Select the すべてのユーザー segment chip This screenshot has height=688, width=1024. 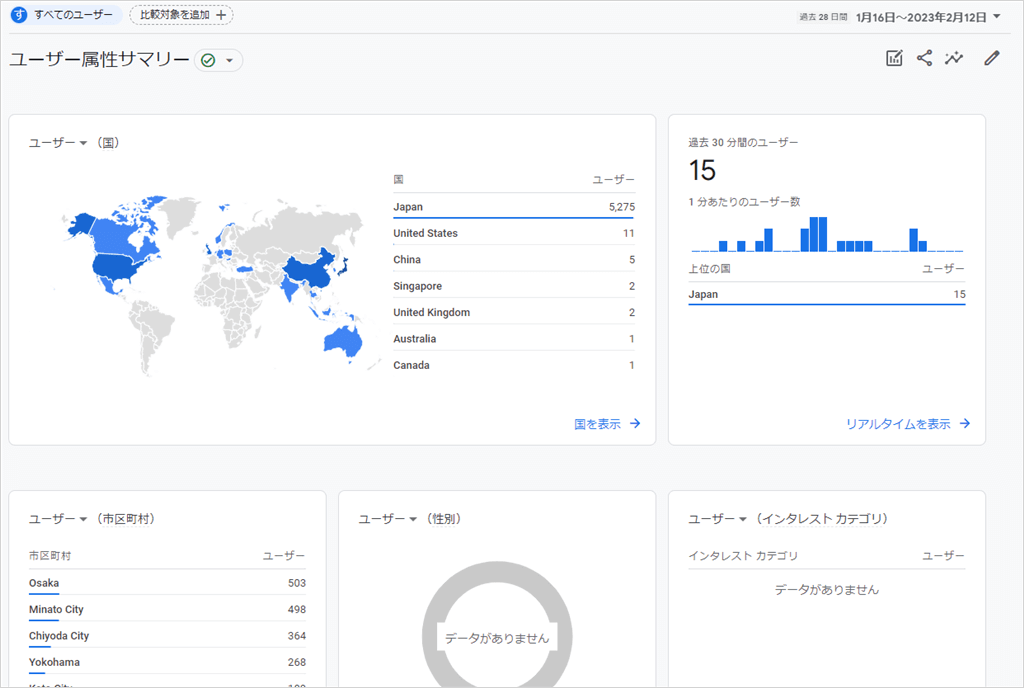66,14
